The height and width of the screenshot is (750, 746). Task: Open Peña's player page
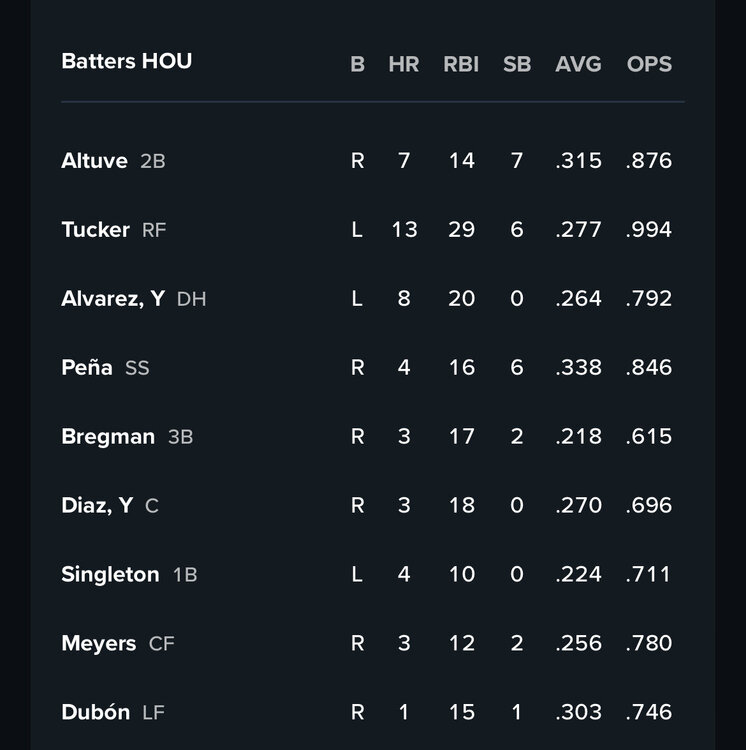[x=87, y=368]
